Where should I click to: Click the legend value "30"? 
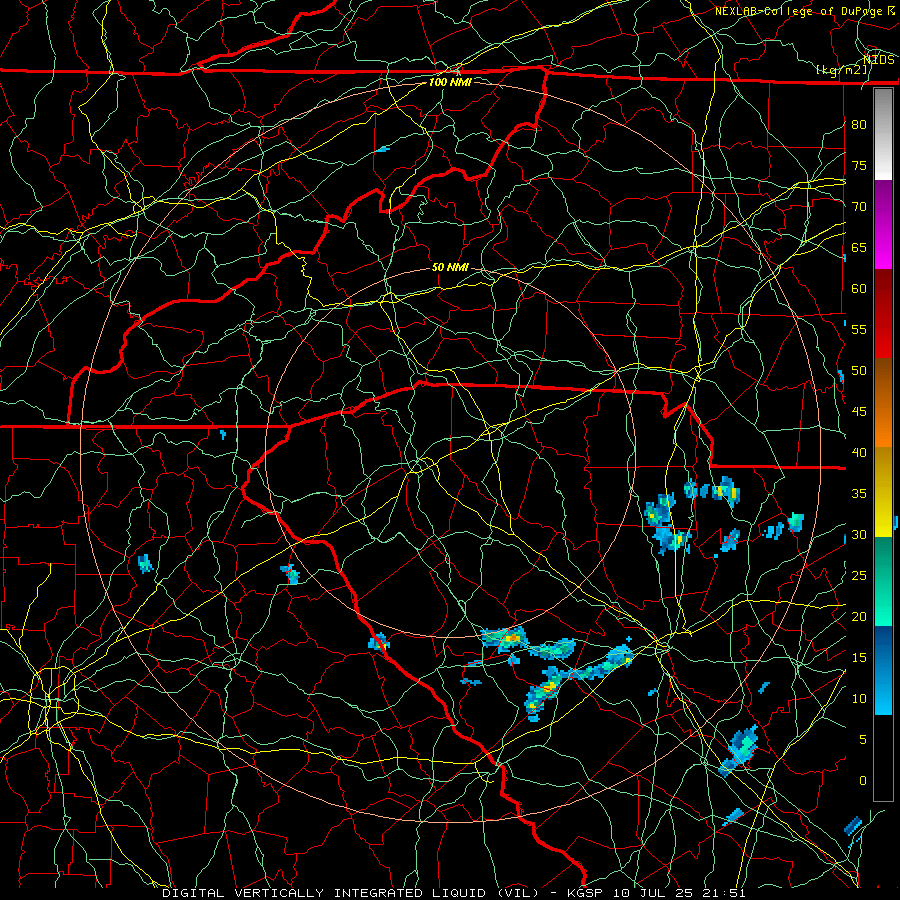click(859, 534)
